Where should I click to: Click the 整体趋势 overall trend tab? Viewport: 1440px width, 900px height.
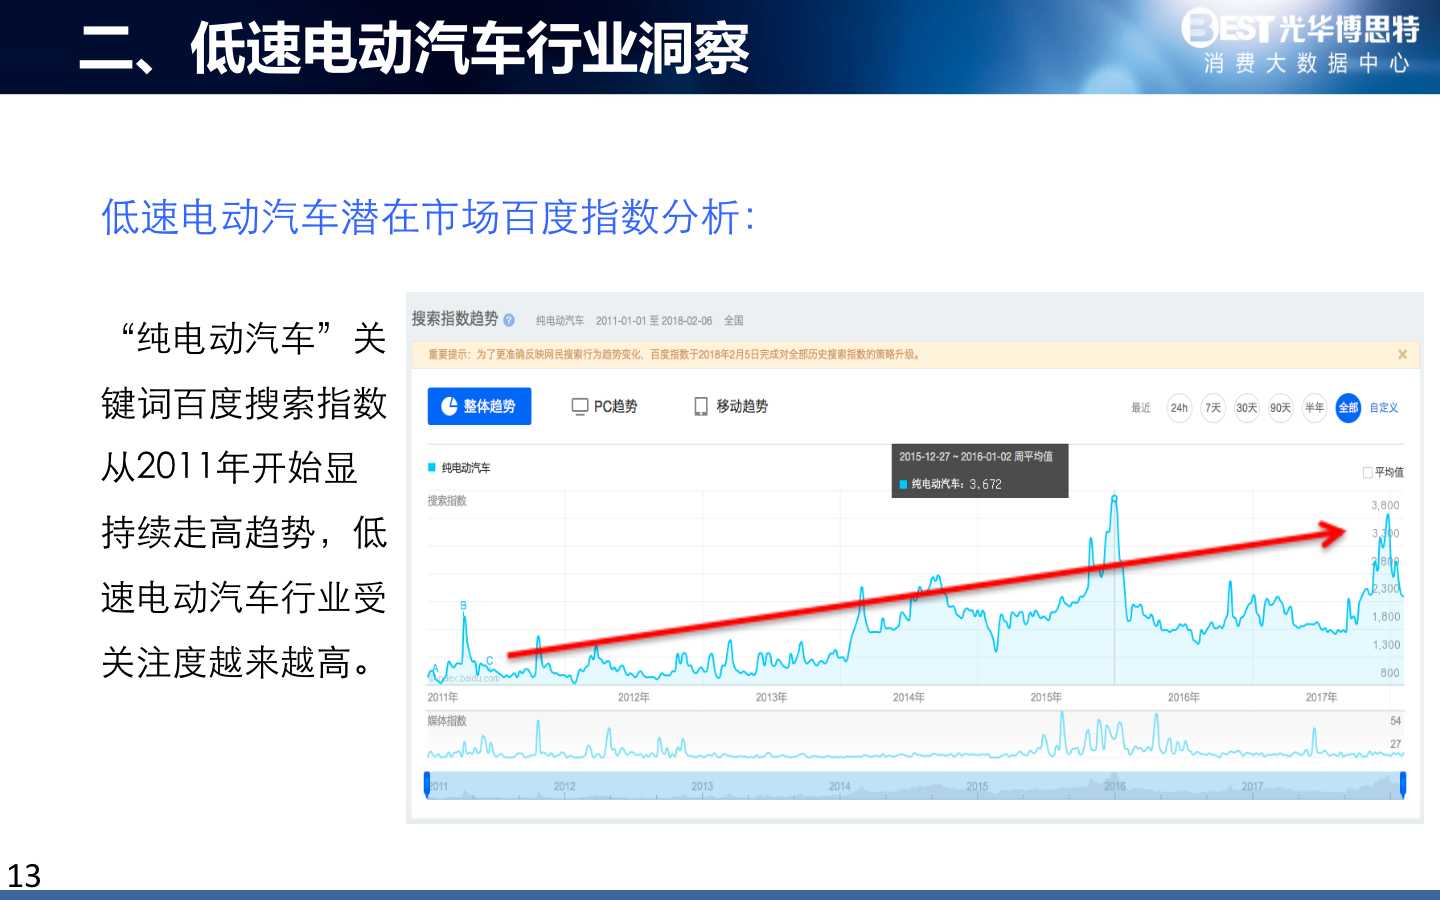coord(479,406)
